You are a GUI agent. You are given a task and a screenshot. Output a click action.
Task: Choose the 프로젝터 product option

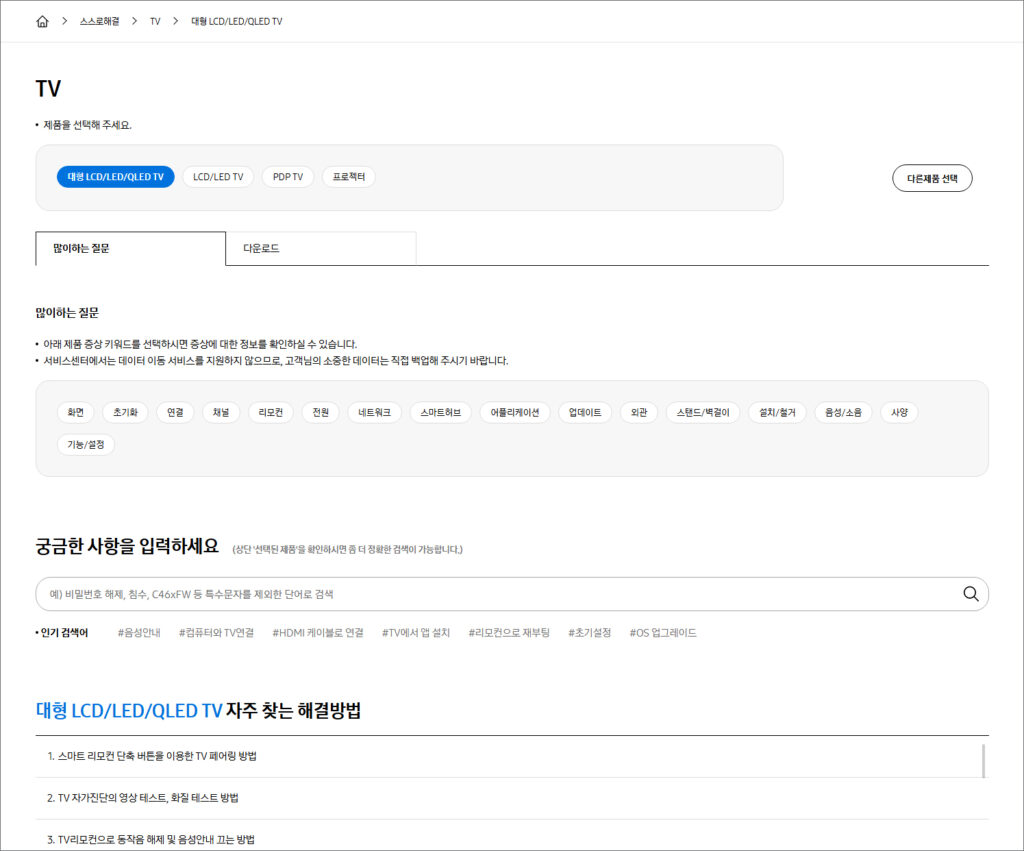348,177
